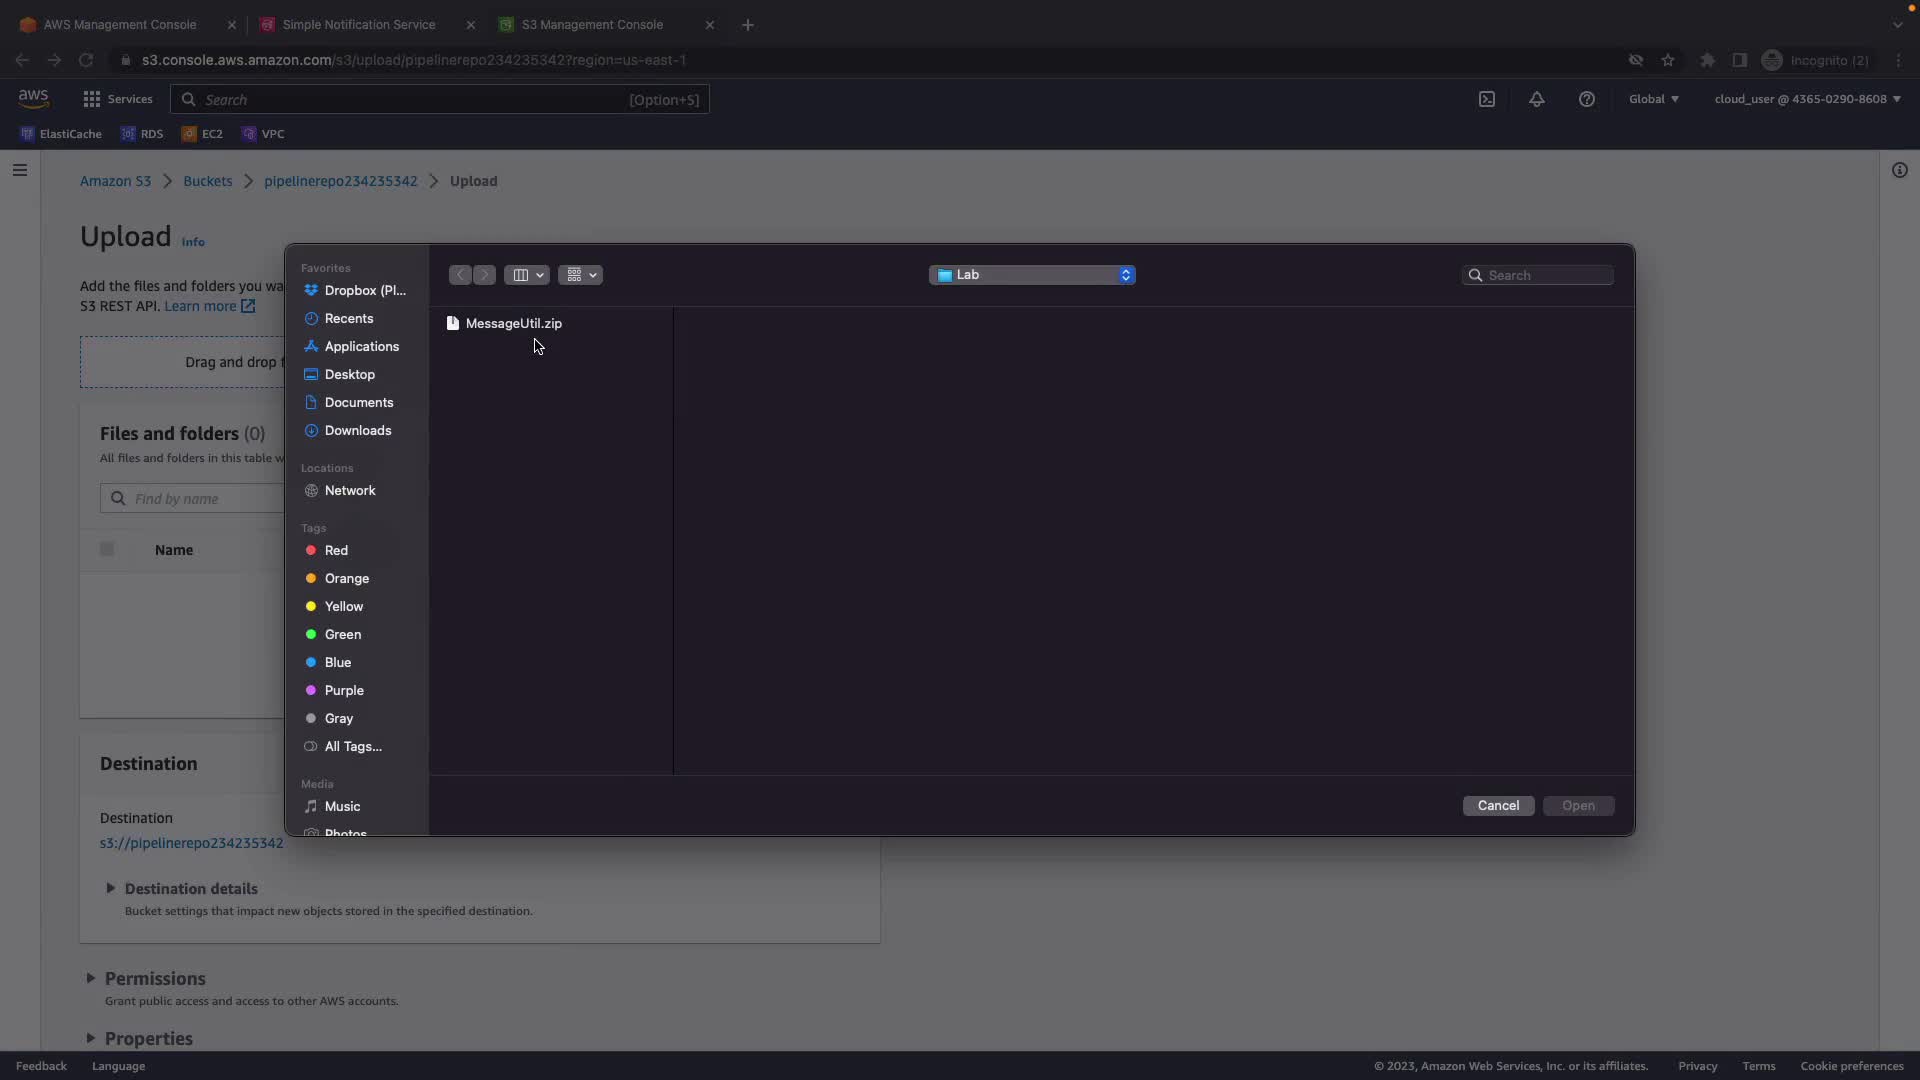
Task: Open the column view mode dropdown
Action: pos(527,275)
